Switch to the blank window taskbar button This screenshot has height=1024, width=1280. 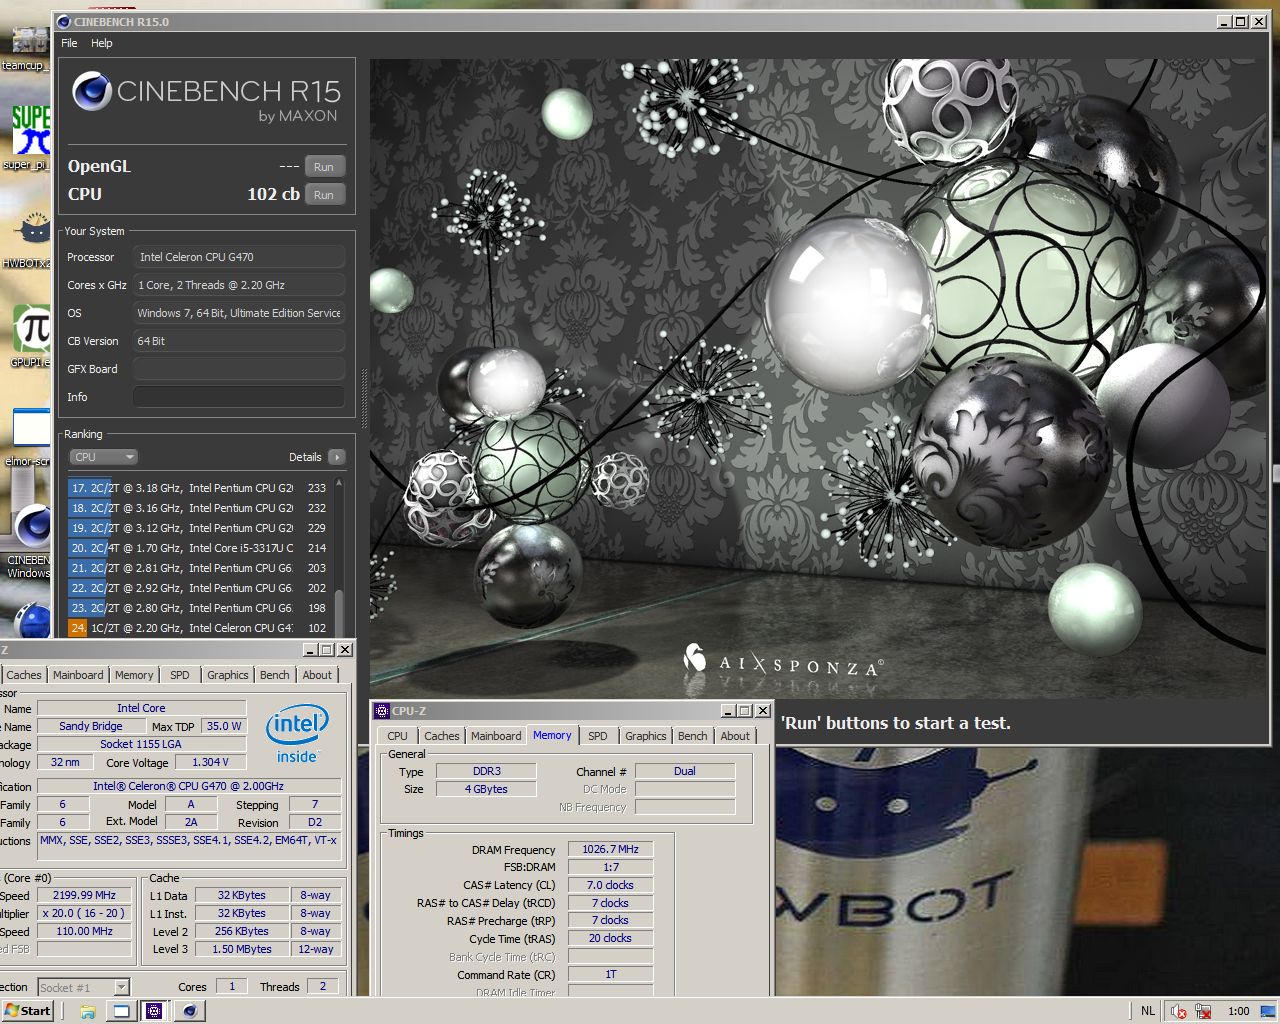(121, 1011)
